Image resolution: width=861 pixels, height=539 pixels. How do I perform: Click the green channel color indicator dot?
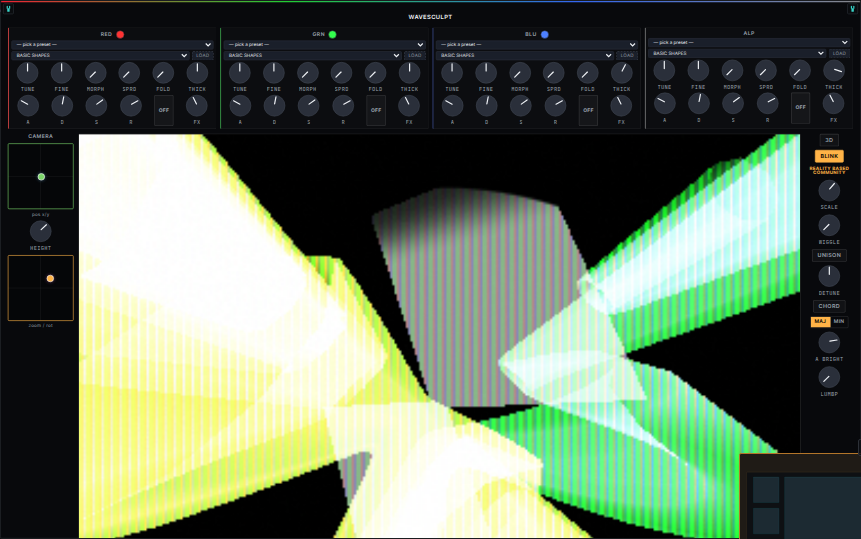coord(332,35)
